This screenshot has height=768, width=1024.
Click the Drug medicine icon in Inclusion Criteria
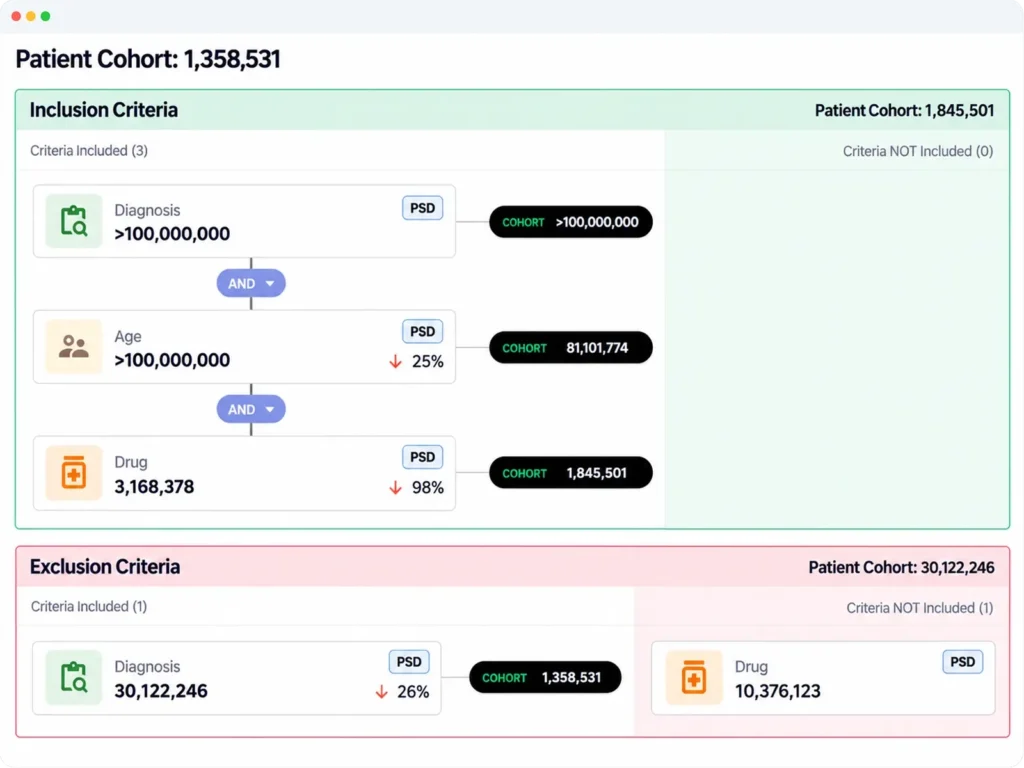click(74, 473)
